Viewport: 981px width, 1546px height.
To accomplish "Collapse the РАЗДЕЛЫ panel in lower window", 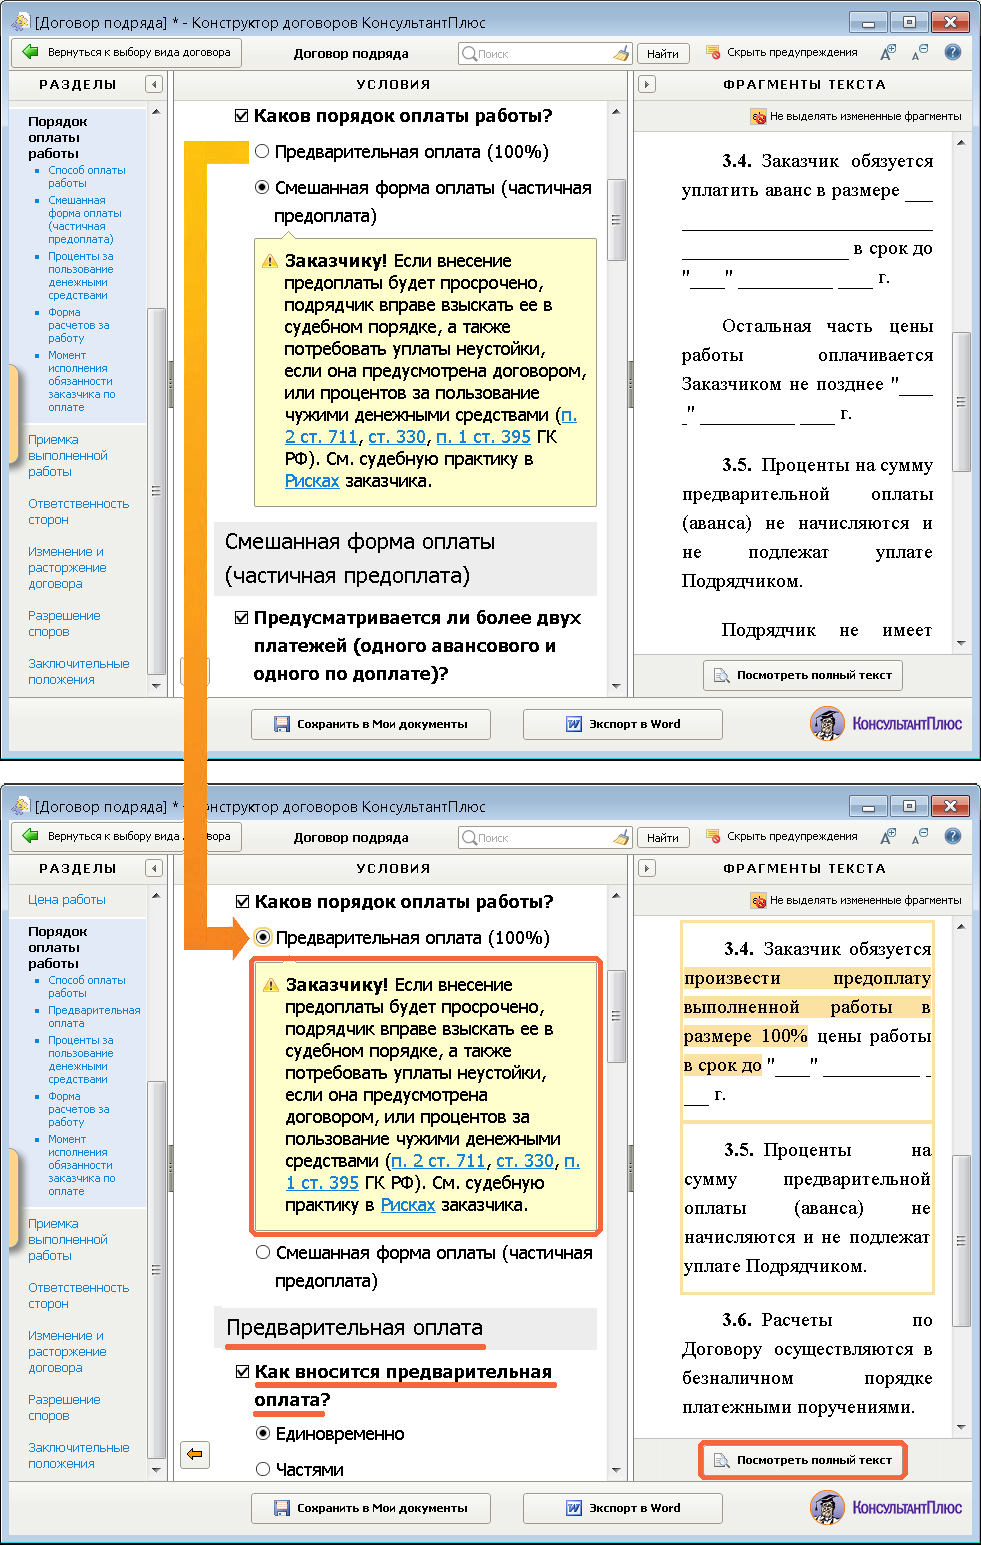I will point(153,869).
